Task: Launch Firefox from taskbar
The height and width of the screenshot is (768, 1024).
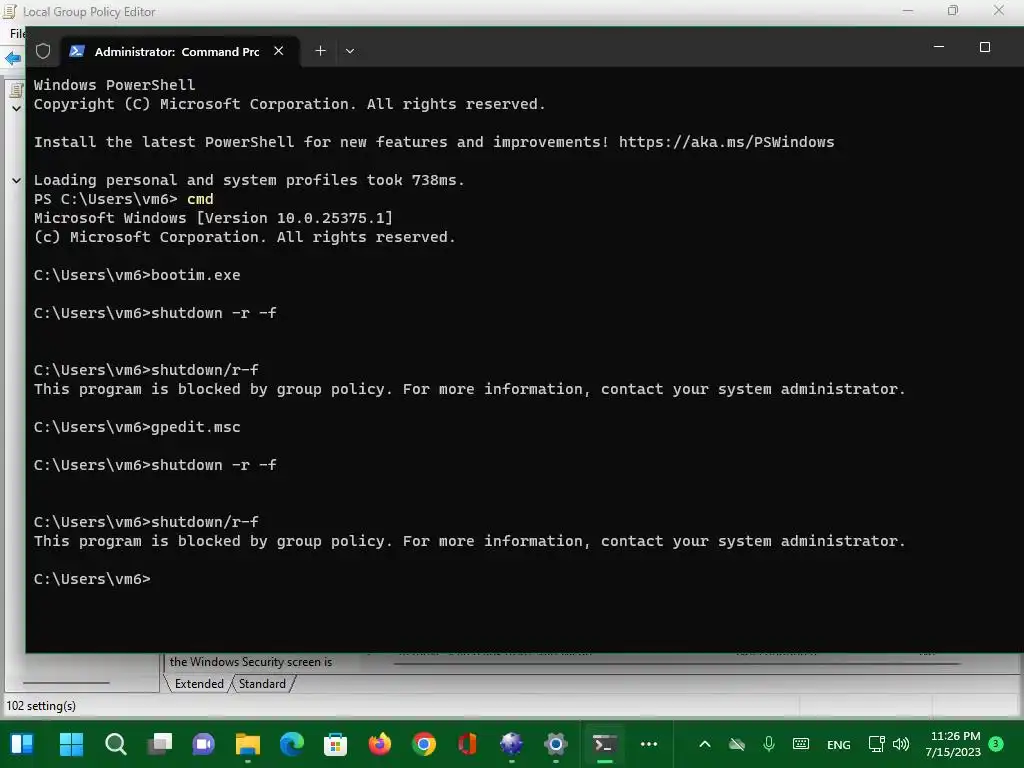Action: (x=379, y=744)
